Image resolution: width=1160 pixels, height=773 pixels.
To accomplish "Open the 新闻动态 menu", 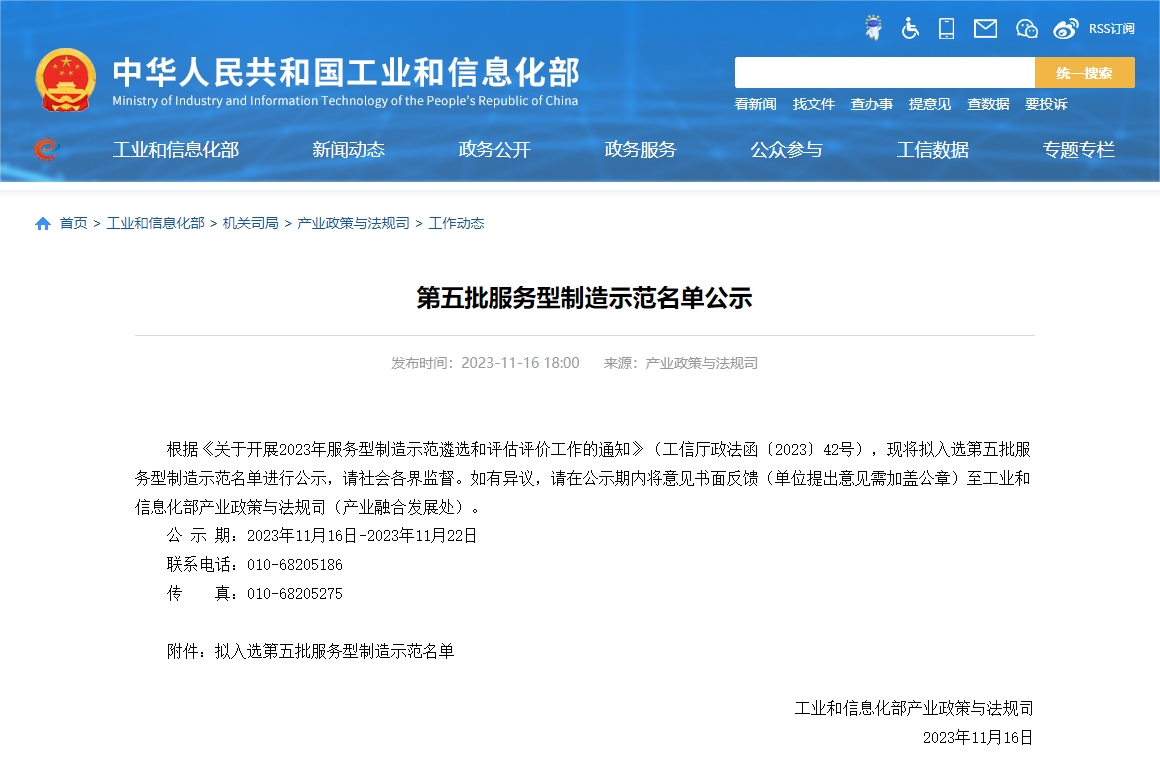I will [348, 149].
